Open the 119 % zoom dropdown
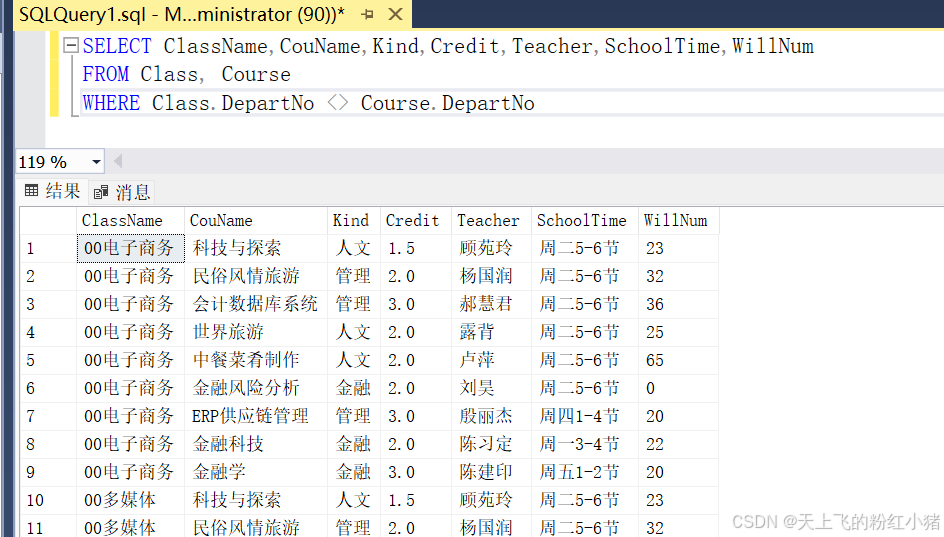Viewport: 944px width, 537px height. pos(96,162)
